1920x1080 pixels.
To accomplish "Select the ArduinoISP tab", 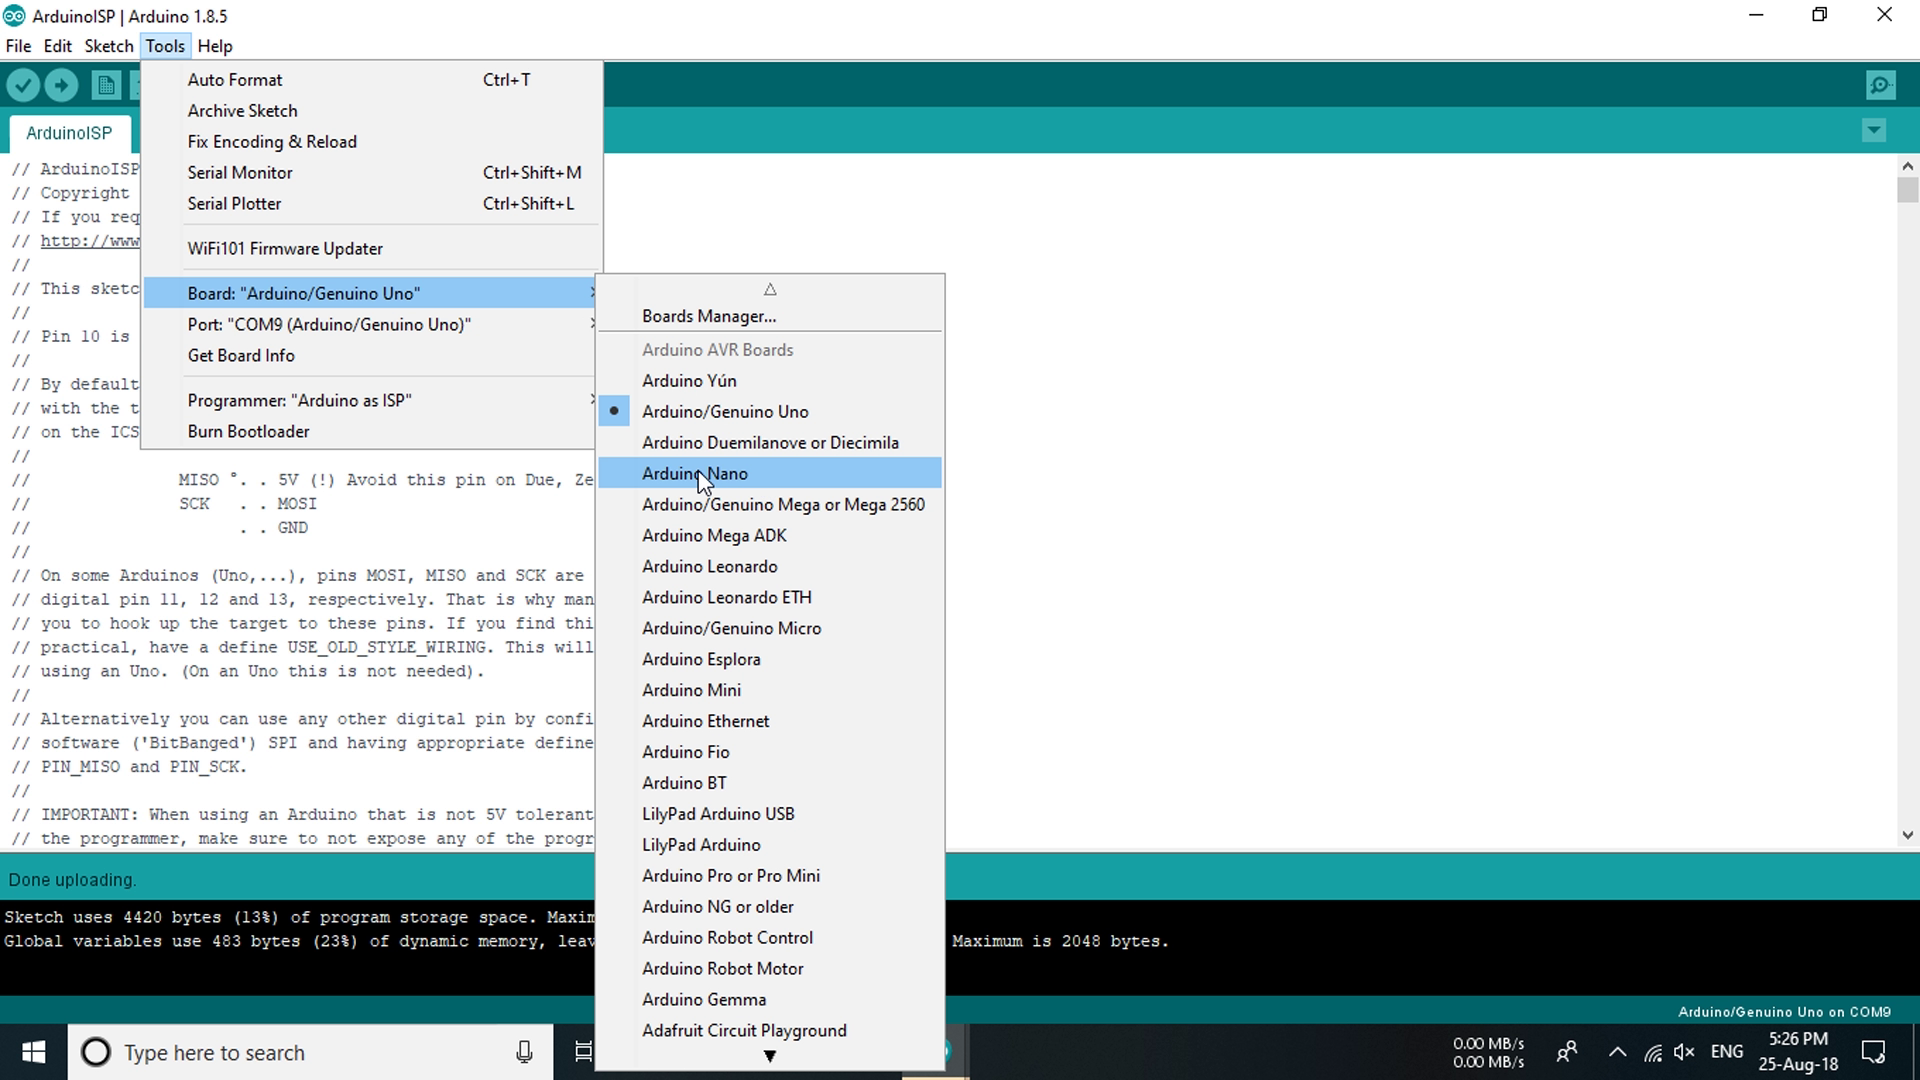I will tap(68, 133).
